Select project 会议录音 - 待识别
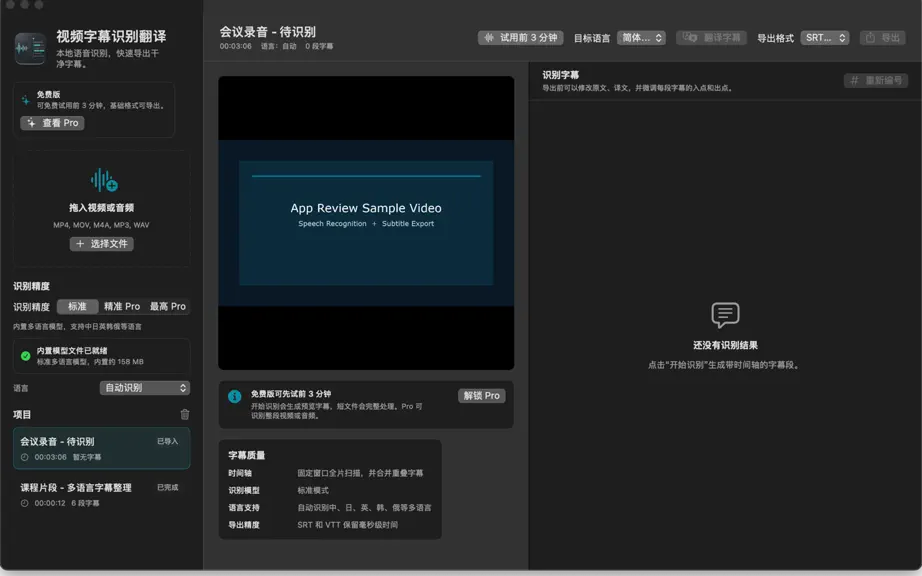 click(x=102, y=448)
